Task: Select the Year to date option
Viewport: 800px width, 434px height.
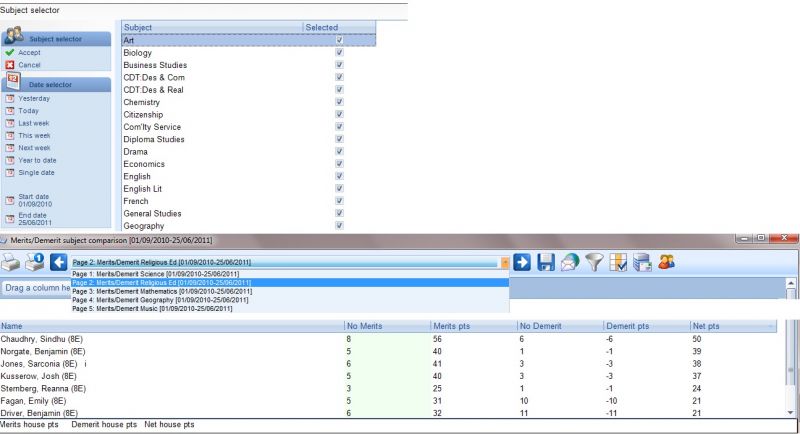Action: coord(37,160)
